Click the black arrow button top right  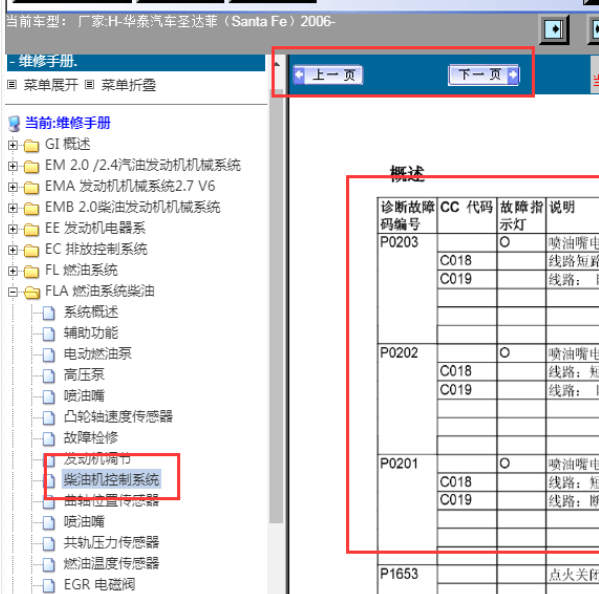[x=554, y=29]
